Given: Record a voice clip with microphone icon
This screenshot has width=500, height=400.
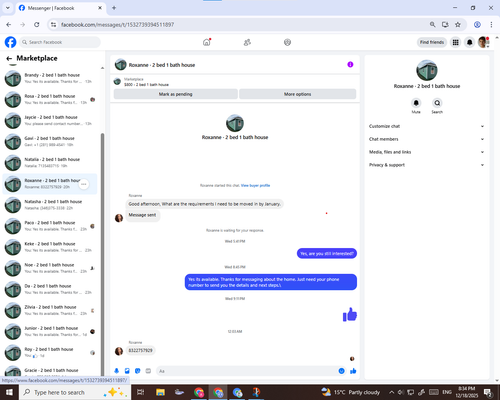Looking at the screenshot, I should tap(117, 371).
